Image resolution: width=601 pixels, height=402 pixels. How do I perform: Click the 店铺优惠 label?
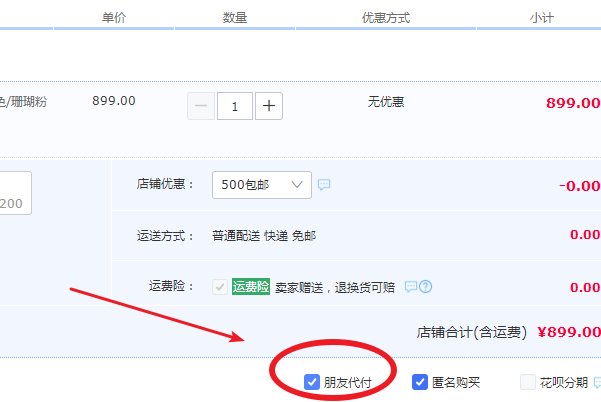coord(165,184)
